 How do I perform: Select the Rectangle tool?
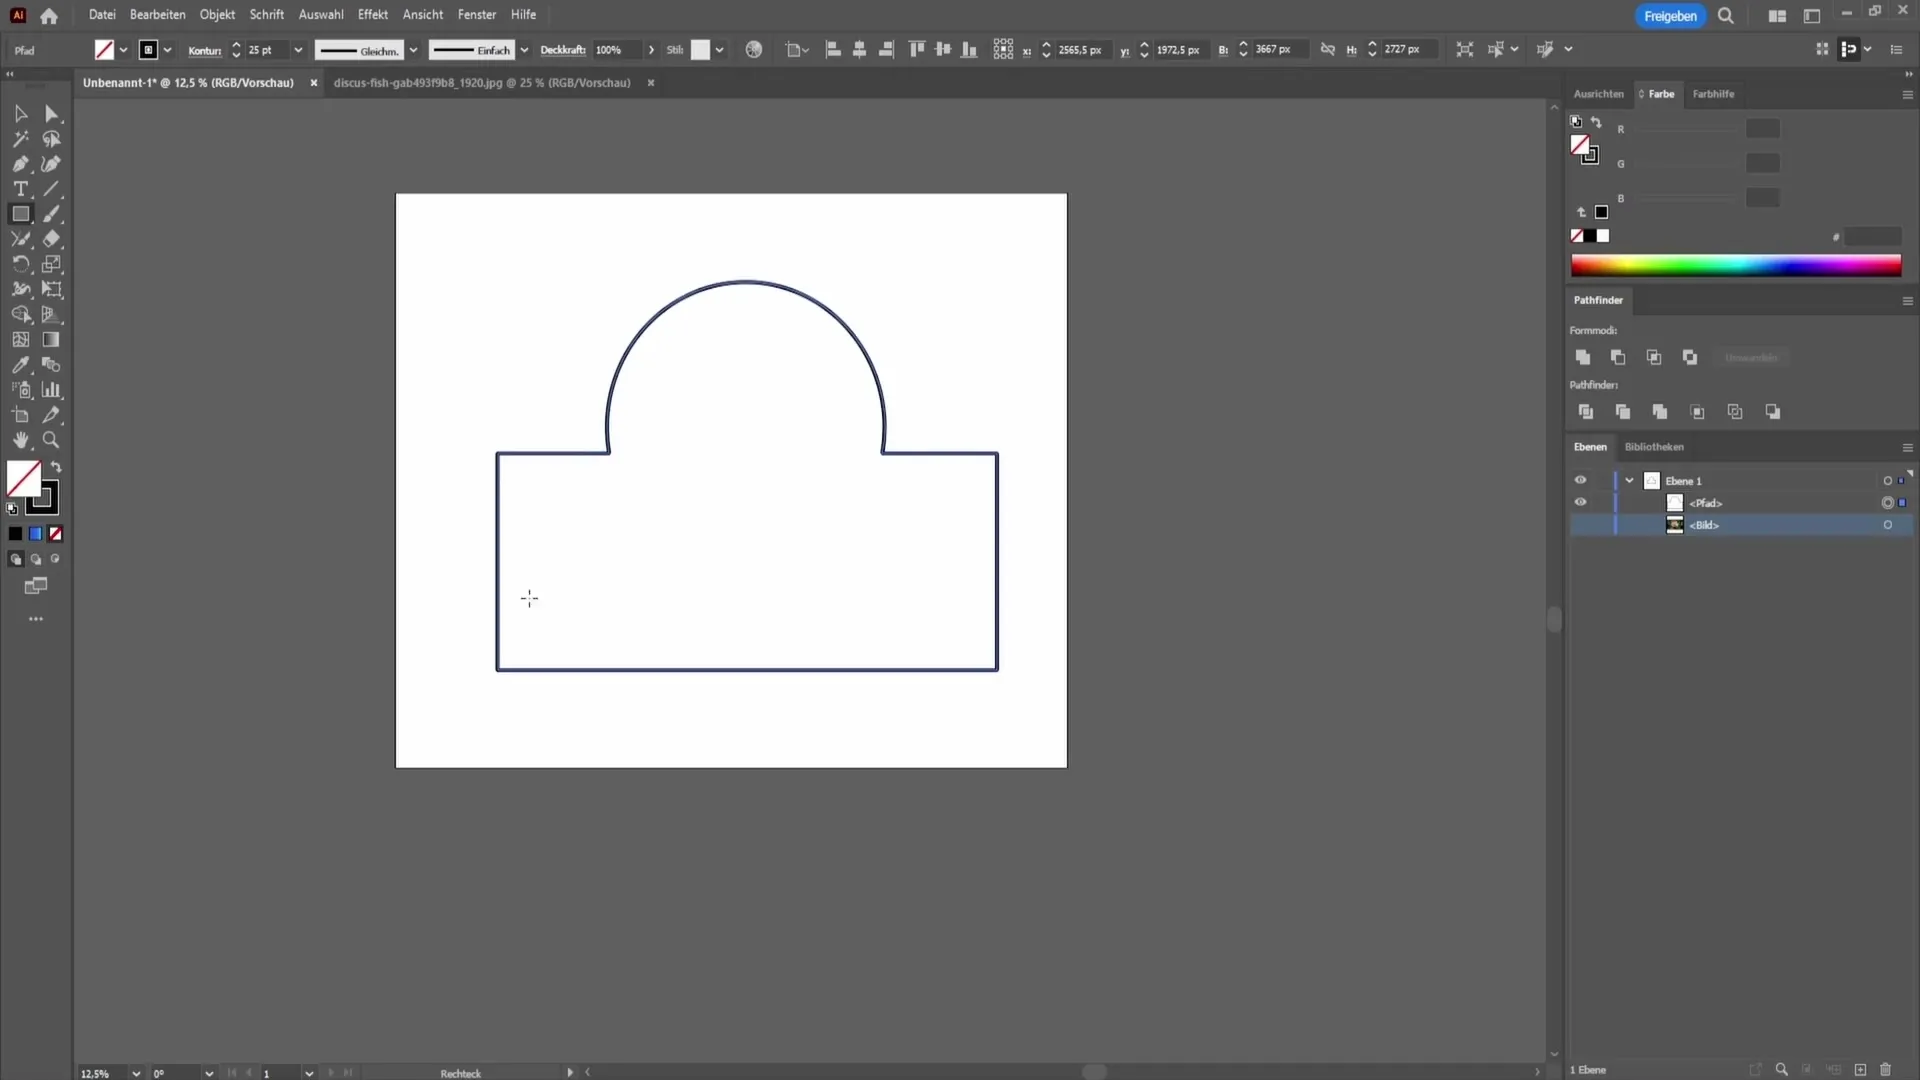(x=20, y=214)
